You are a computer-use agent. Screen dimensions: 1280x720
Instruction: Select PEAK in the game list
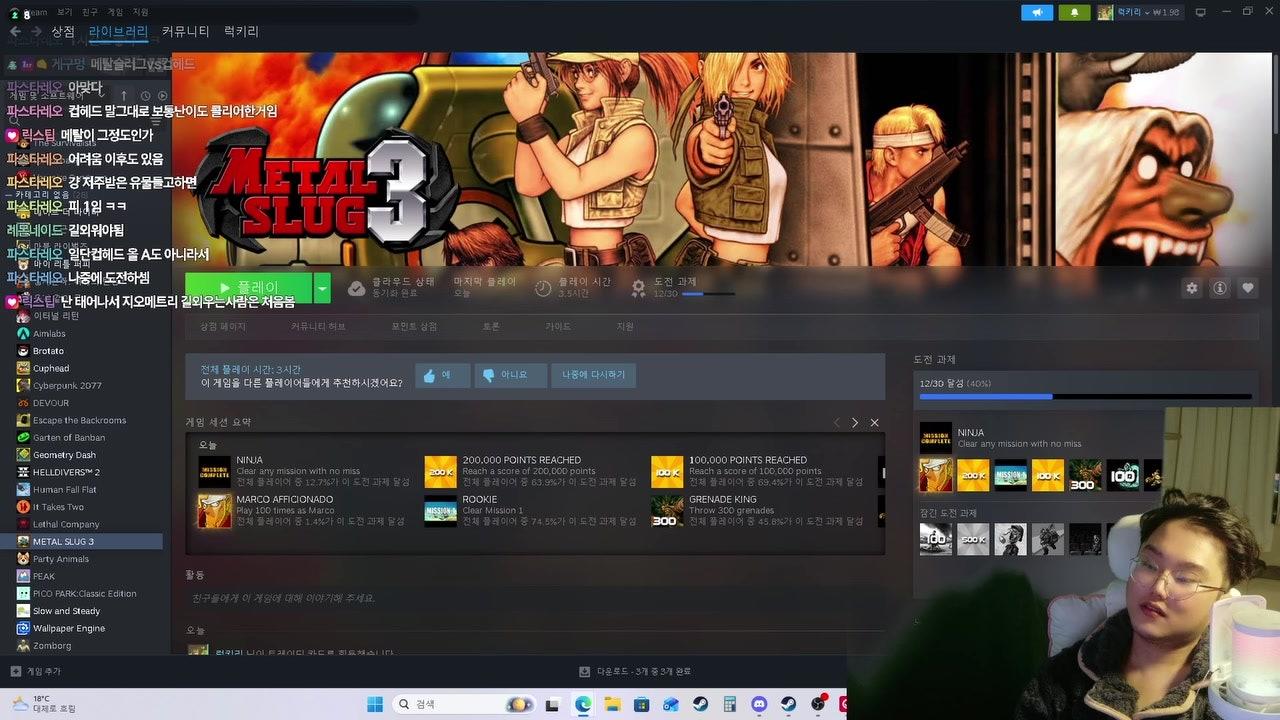[x=44, y=576]
